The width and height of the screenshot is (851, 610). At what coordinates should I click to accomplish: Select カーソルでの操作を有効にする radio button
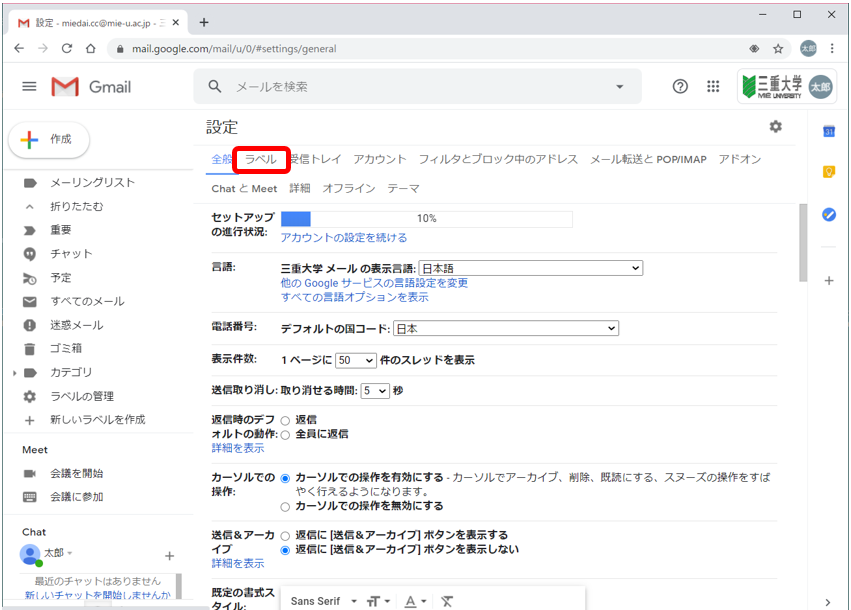pos(285,478)
